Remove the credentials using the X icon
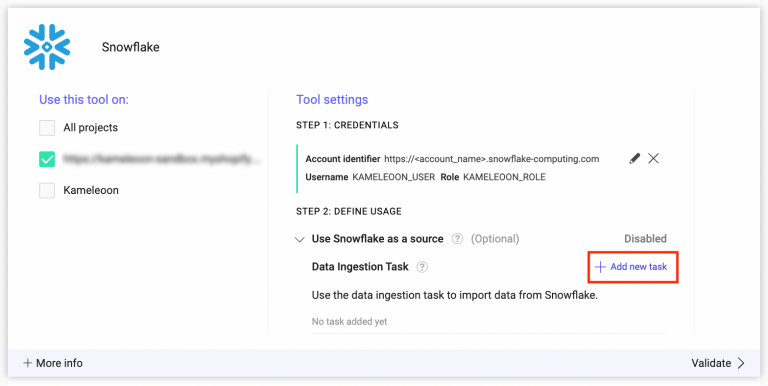768x386 pixels. pyautogui.click(x=653, y=159)
